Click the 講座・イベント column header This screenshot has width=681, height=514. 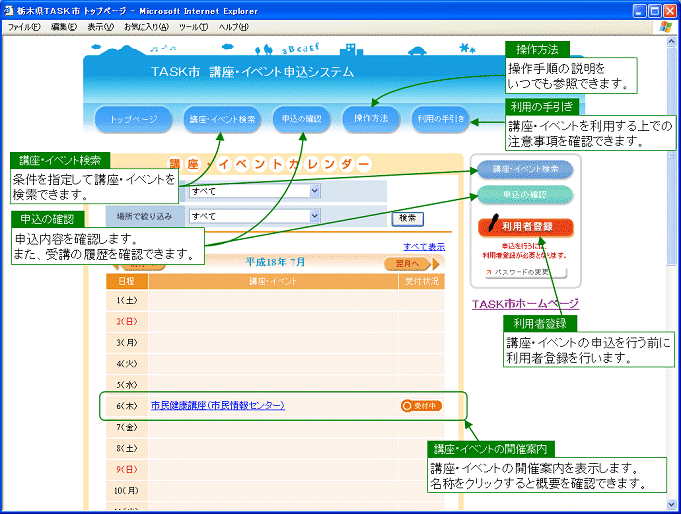click(273, 281)
